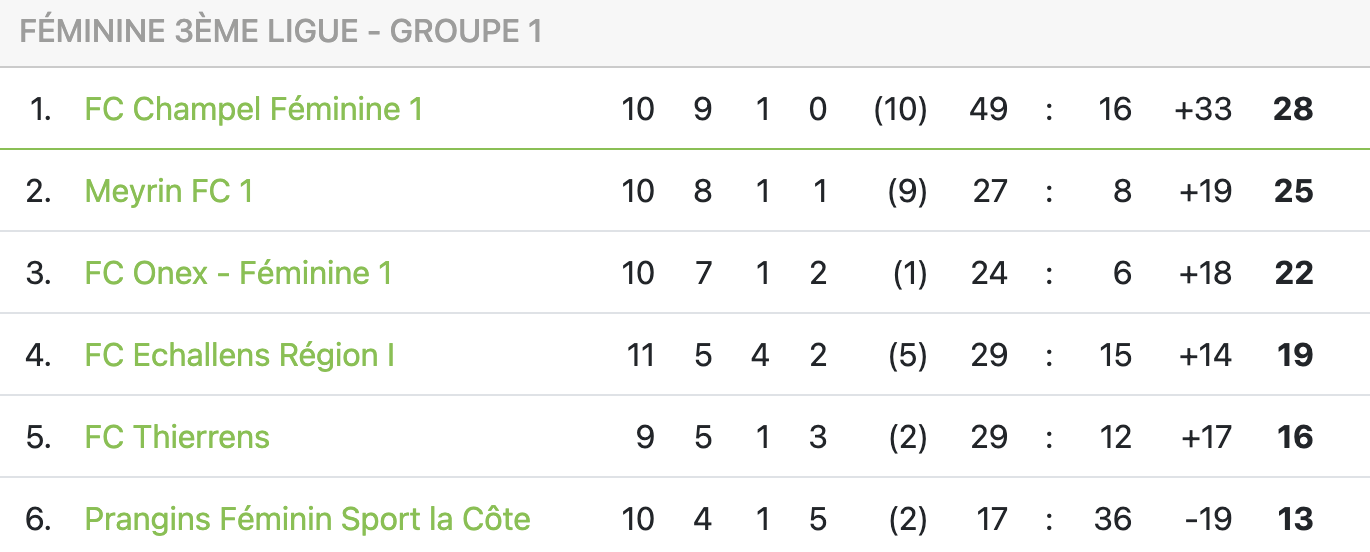Open FC Champel Féminine 1 team link
Screen dimensions: 1370x552
coord(253,109)
